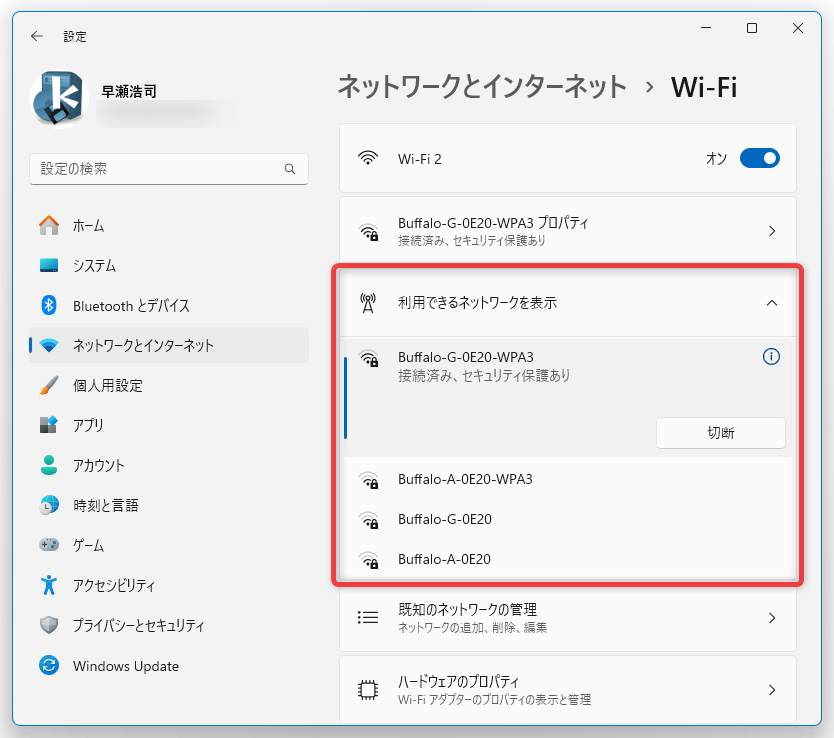This screenshot has height=738, width=834.
Task: Select the 時刻と言語 label in the sidebar
Action: click(106, 505)
